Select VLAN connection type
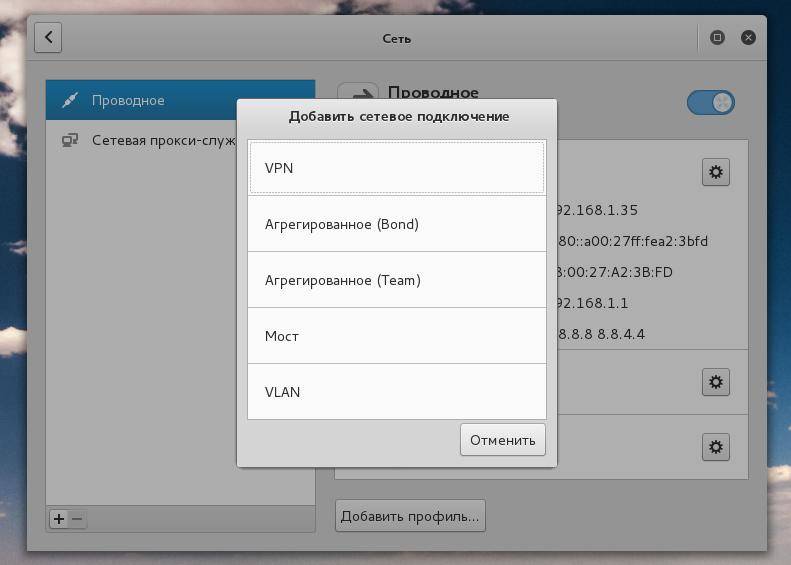This screenshot has height=565, width=791. click(397, 392)
